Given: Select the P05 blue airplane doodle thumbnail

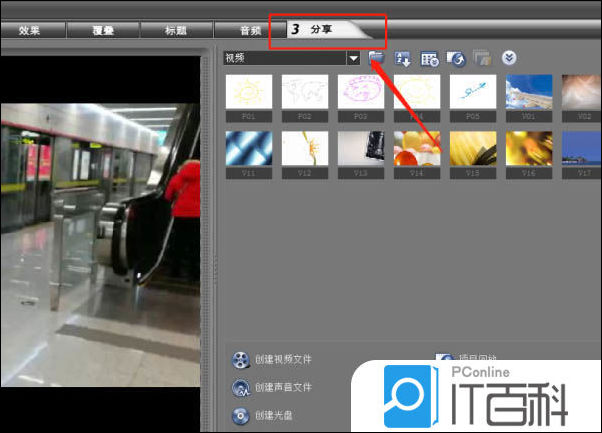Looking at the screenshot, I should coord(473,92).
